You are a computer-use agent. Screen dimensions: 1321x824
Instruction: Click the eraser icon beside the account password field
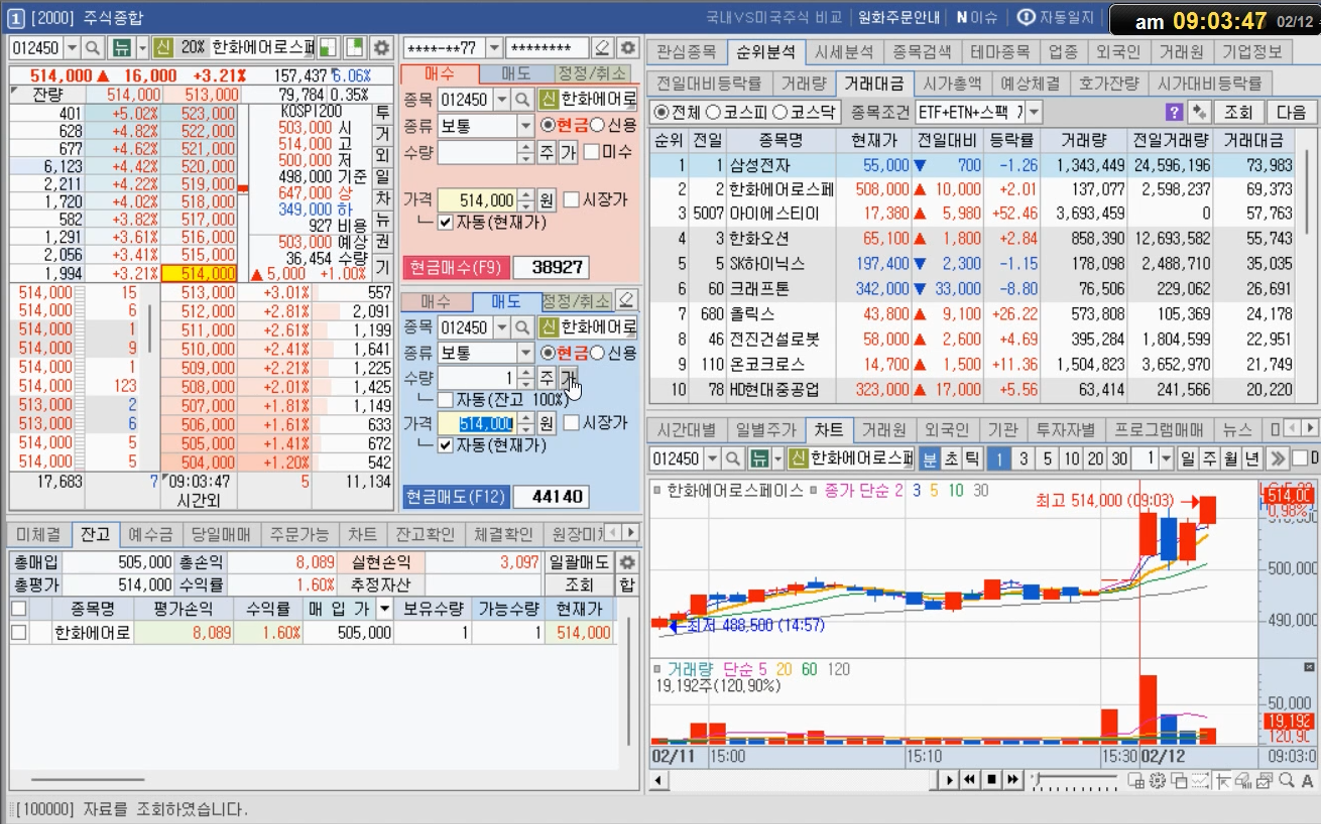point(602,47)
